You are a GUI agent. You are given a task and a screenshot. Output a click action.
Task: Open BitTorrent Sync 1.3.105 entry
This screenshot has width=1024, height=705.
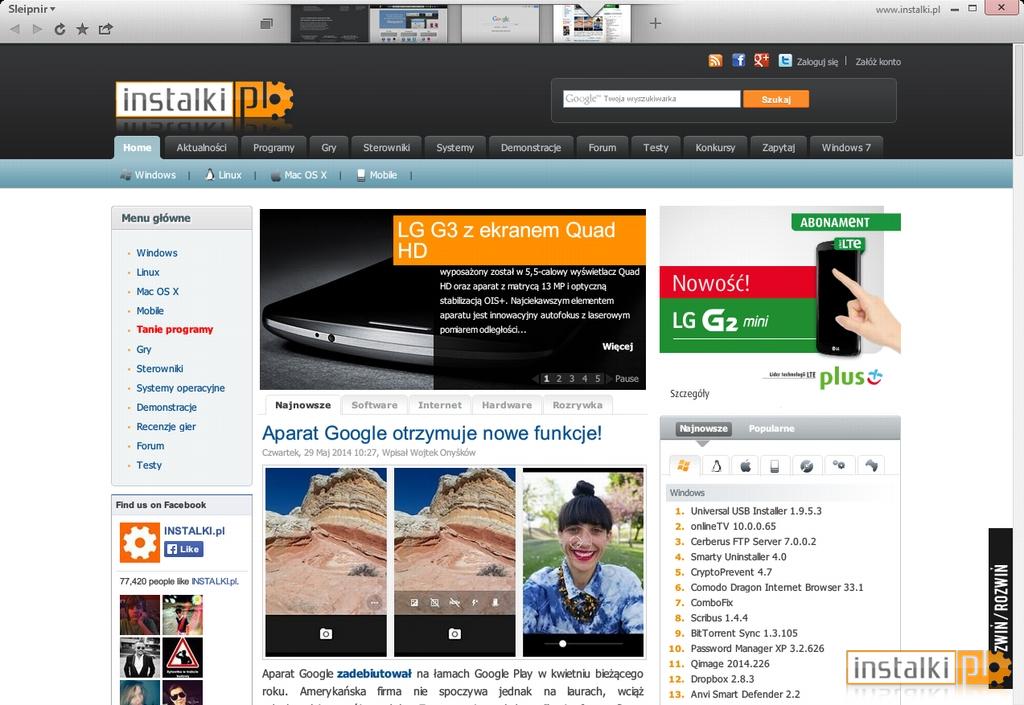744,633
